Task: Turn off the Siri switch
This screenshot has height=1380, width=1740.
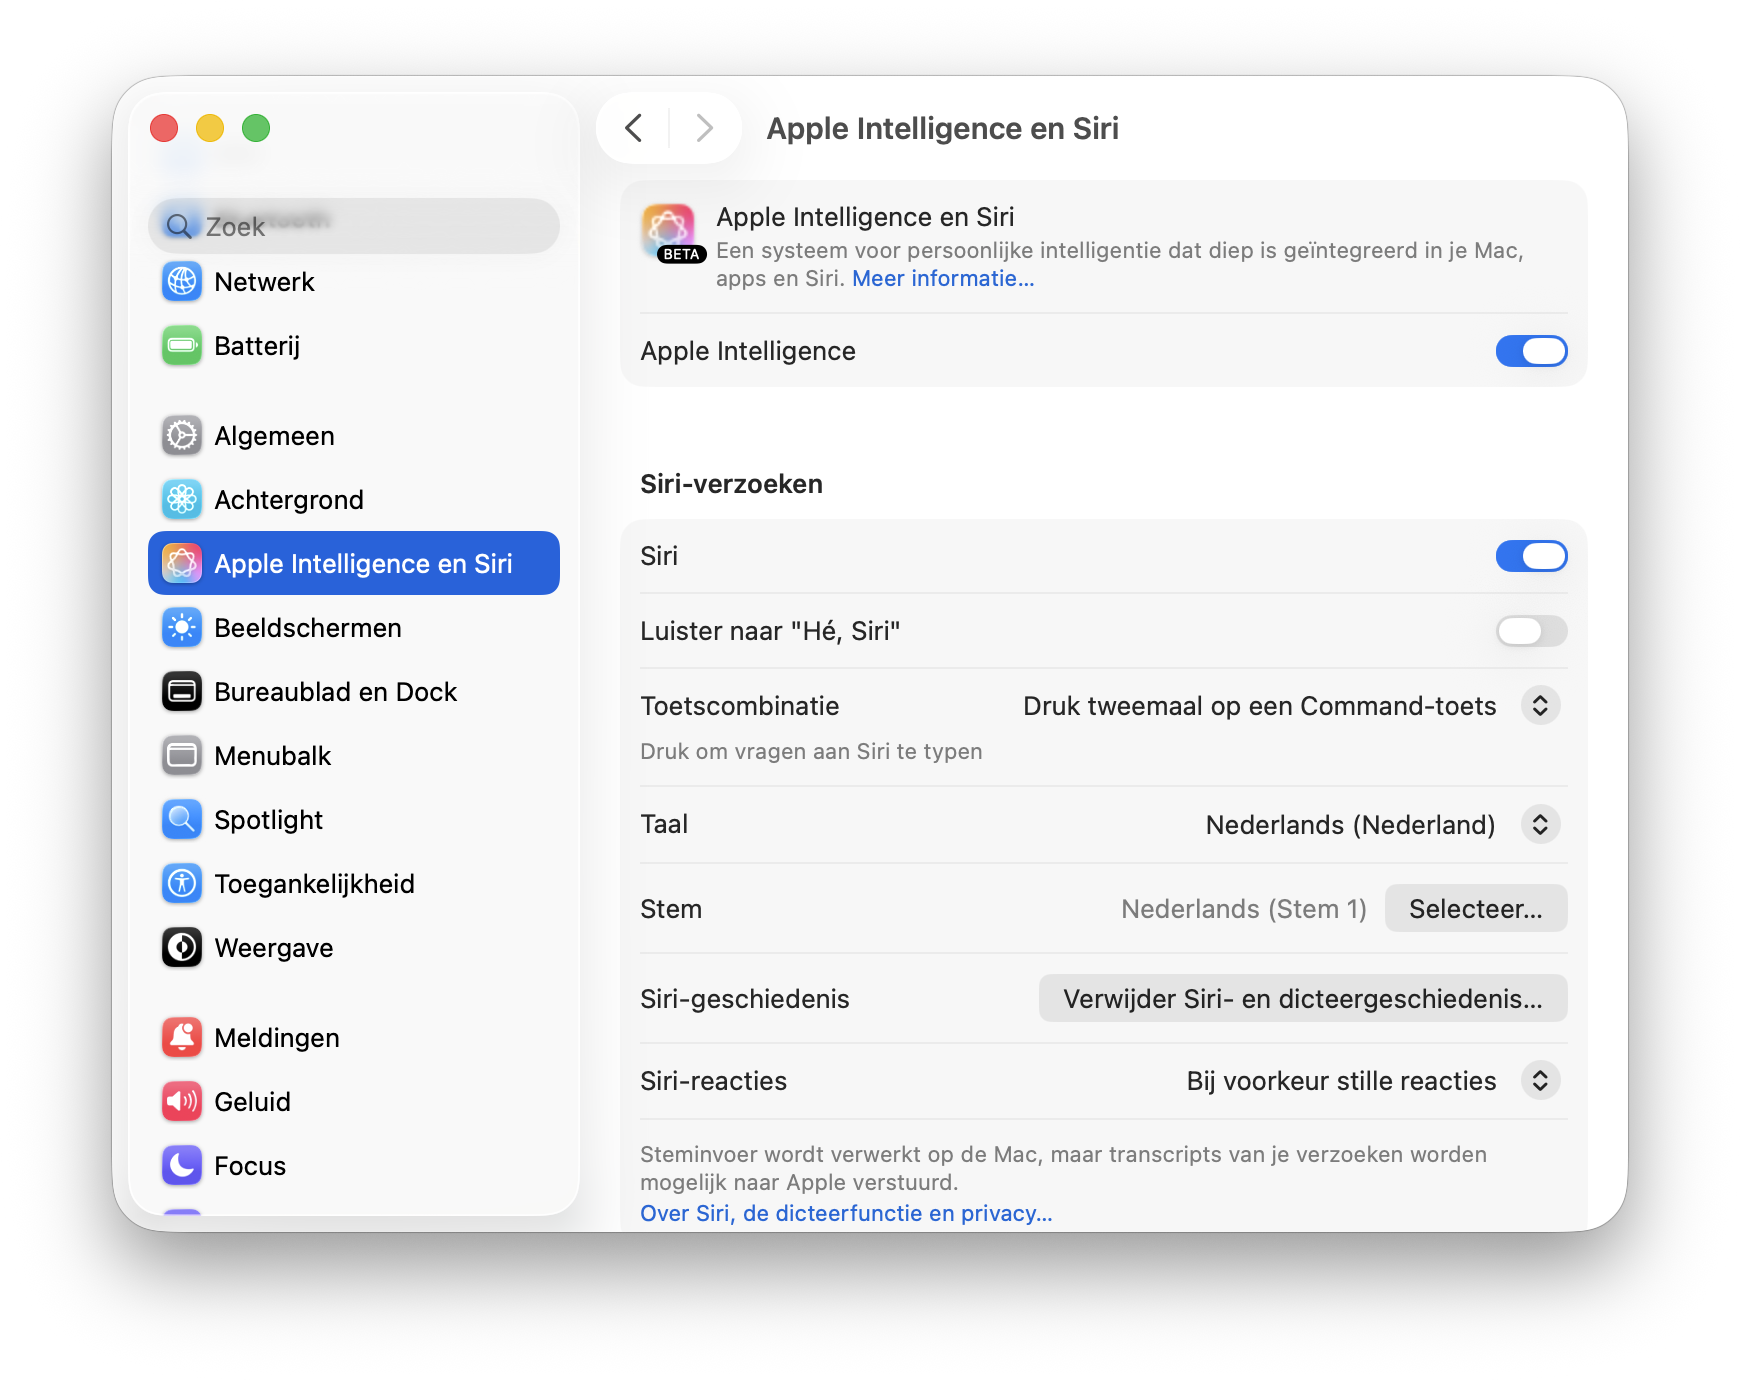Action: (1531, 556)
